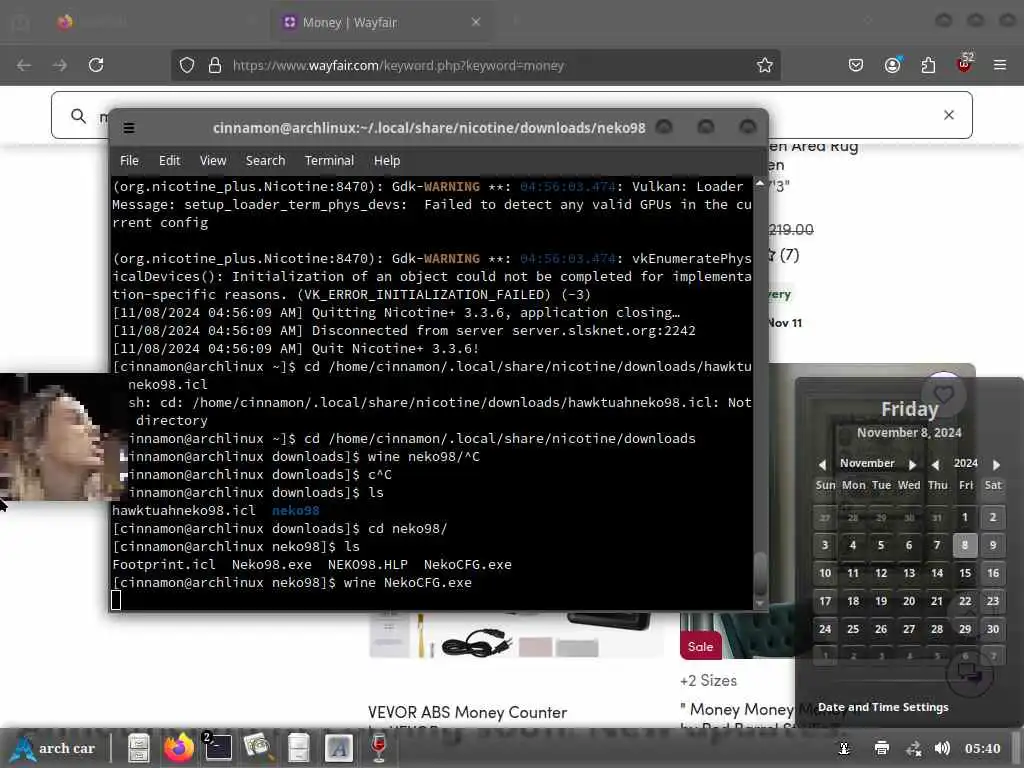The height and width of the screenshot is (768, 1024).
Task: Launch the file cabinet icon in taskbar
Action: point(138,748)
